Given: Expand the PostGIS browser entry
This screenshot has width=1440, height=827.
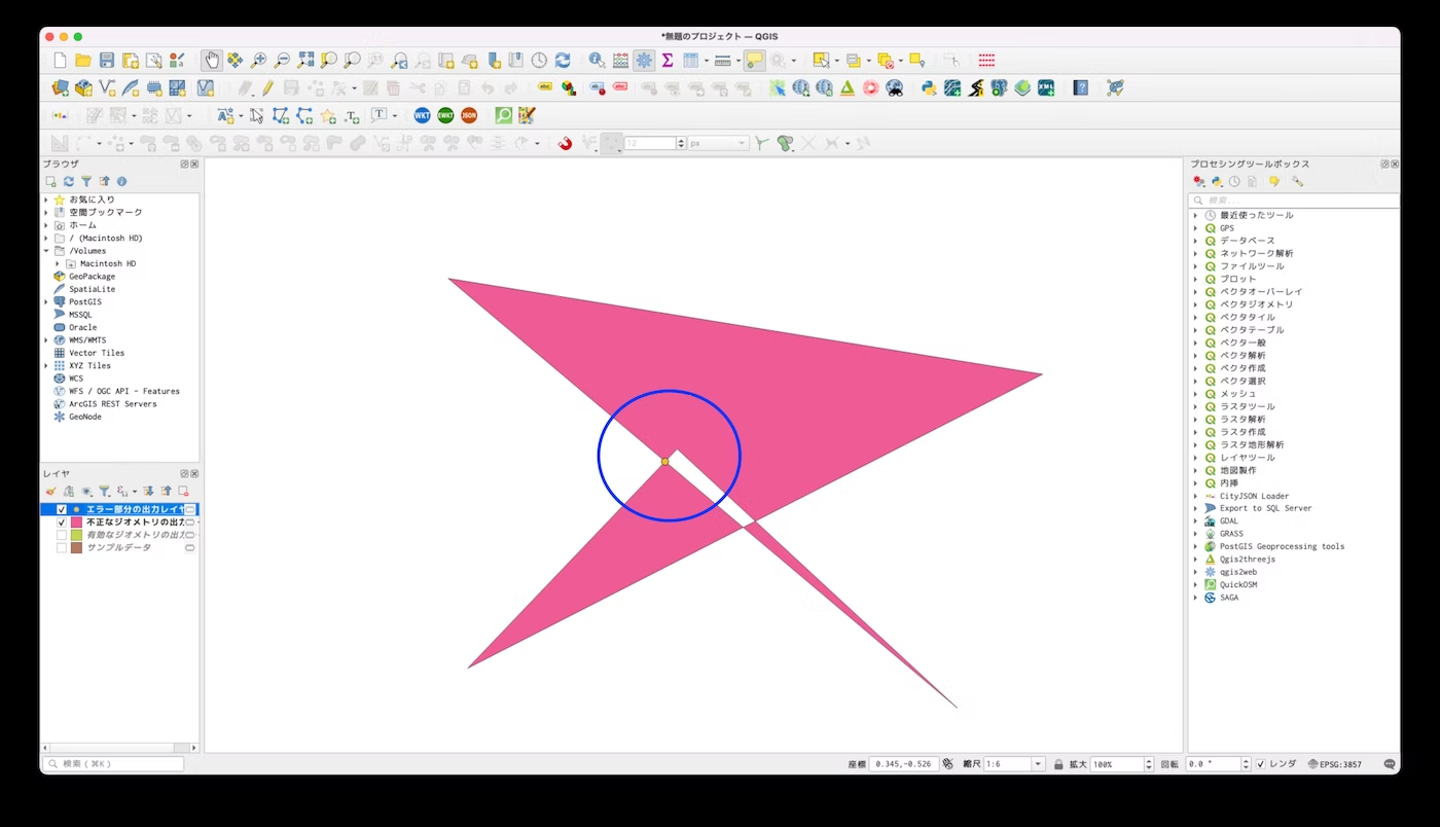Looking at the screenshot, I should tap(46, 302).
